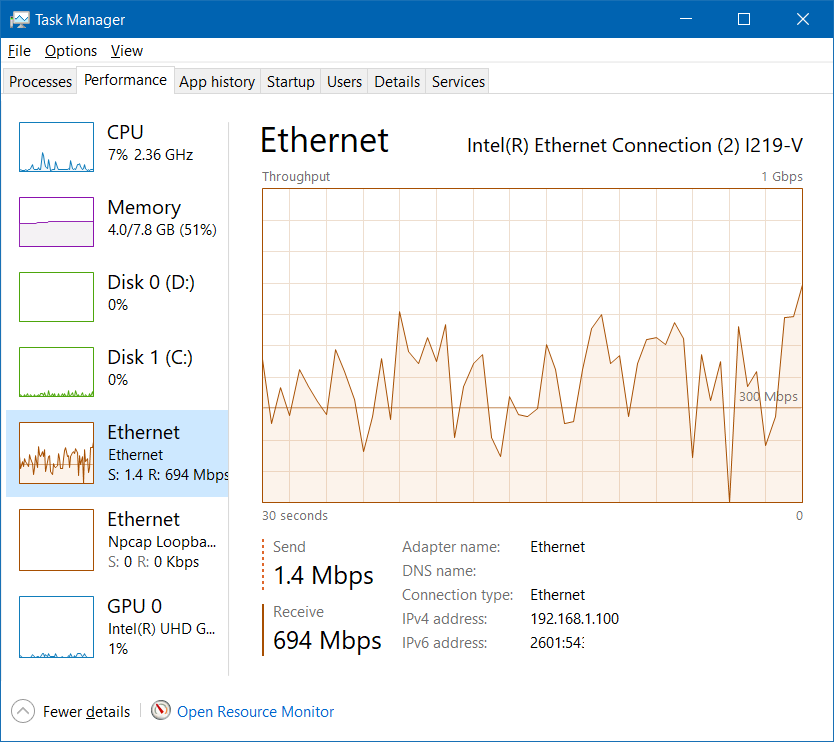Click the 30 seconds axis label

point(295,516)
